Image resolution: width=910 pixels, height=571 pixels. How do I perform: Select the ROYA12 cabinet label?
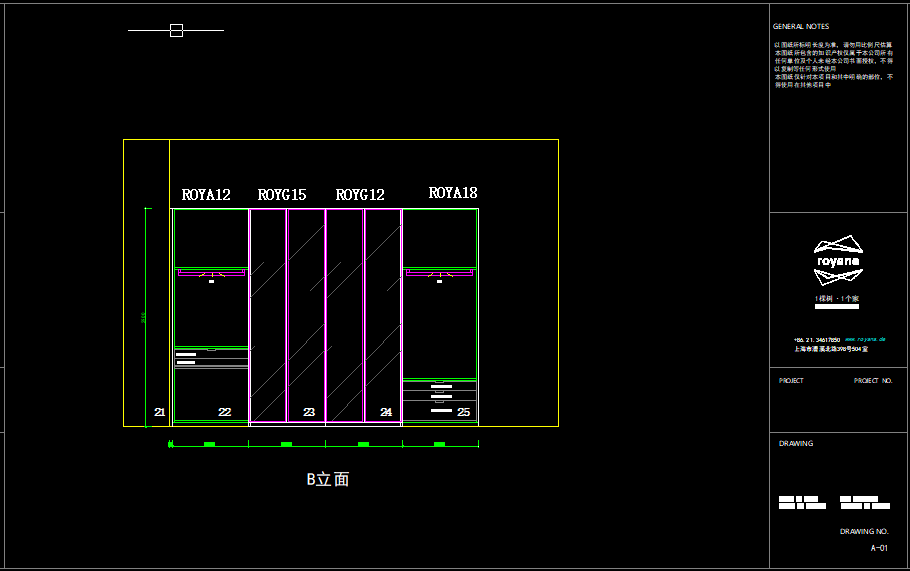[x=206, y=195]
